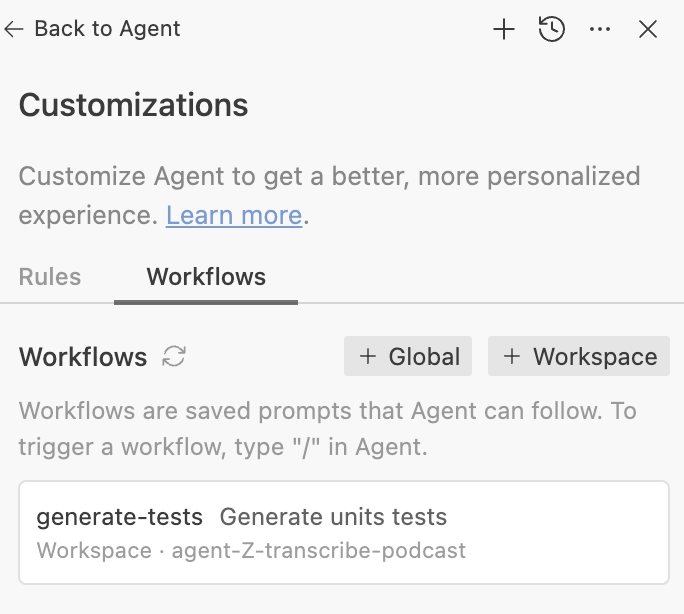Click the 'Workflows are saved prompts' help text
684x614 pixels.
pyautogui.click(x=328, y=429)
